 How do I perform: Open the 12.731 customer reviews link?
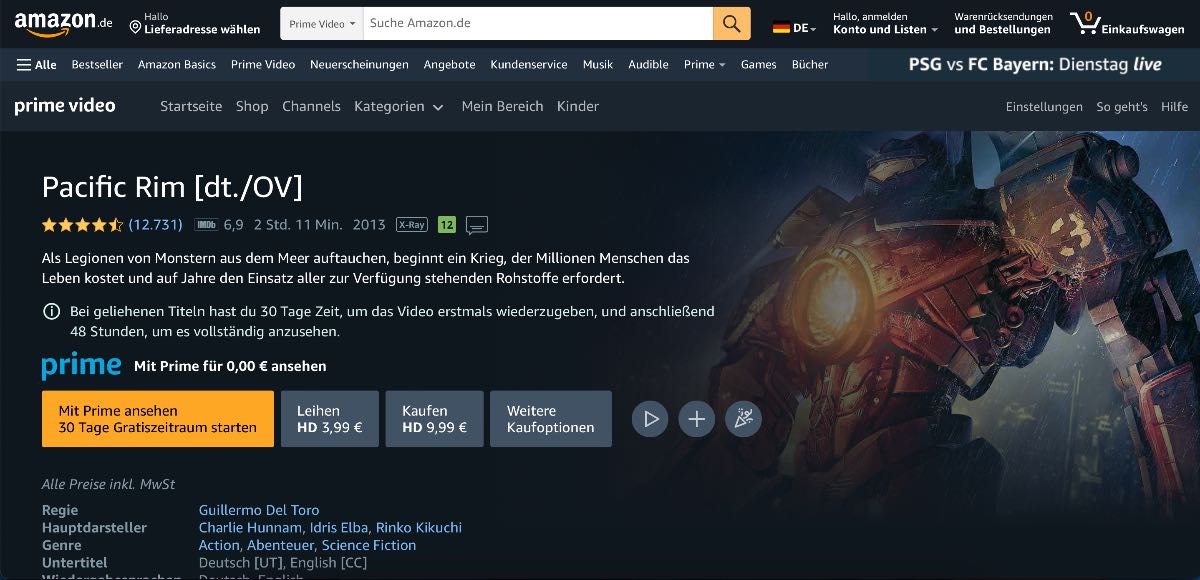pyautogui.click(x=156, y=225)
